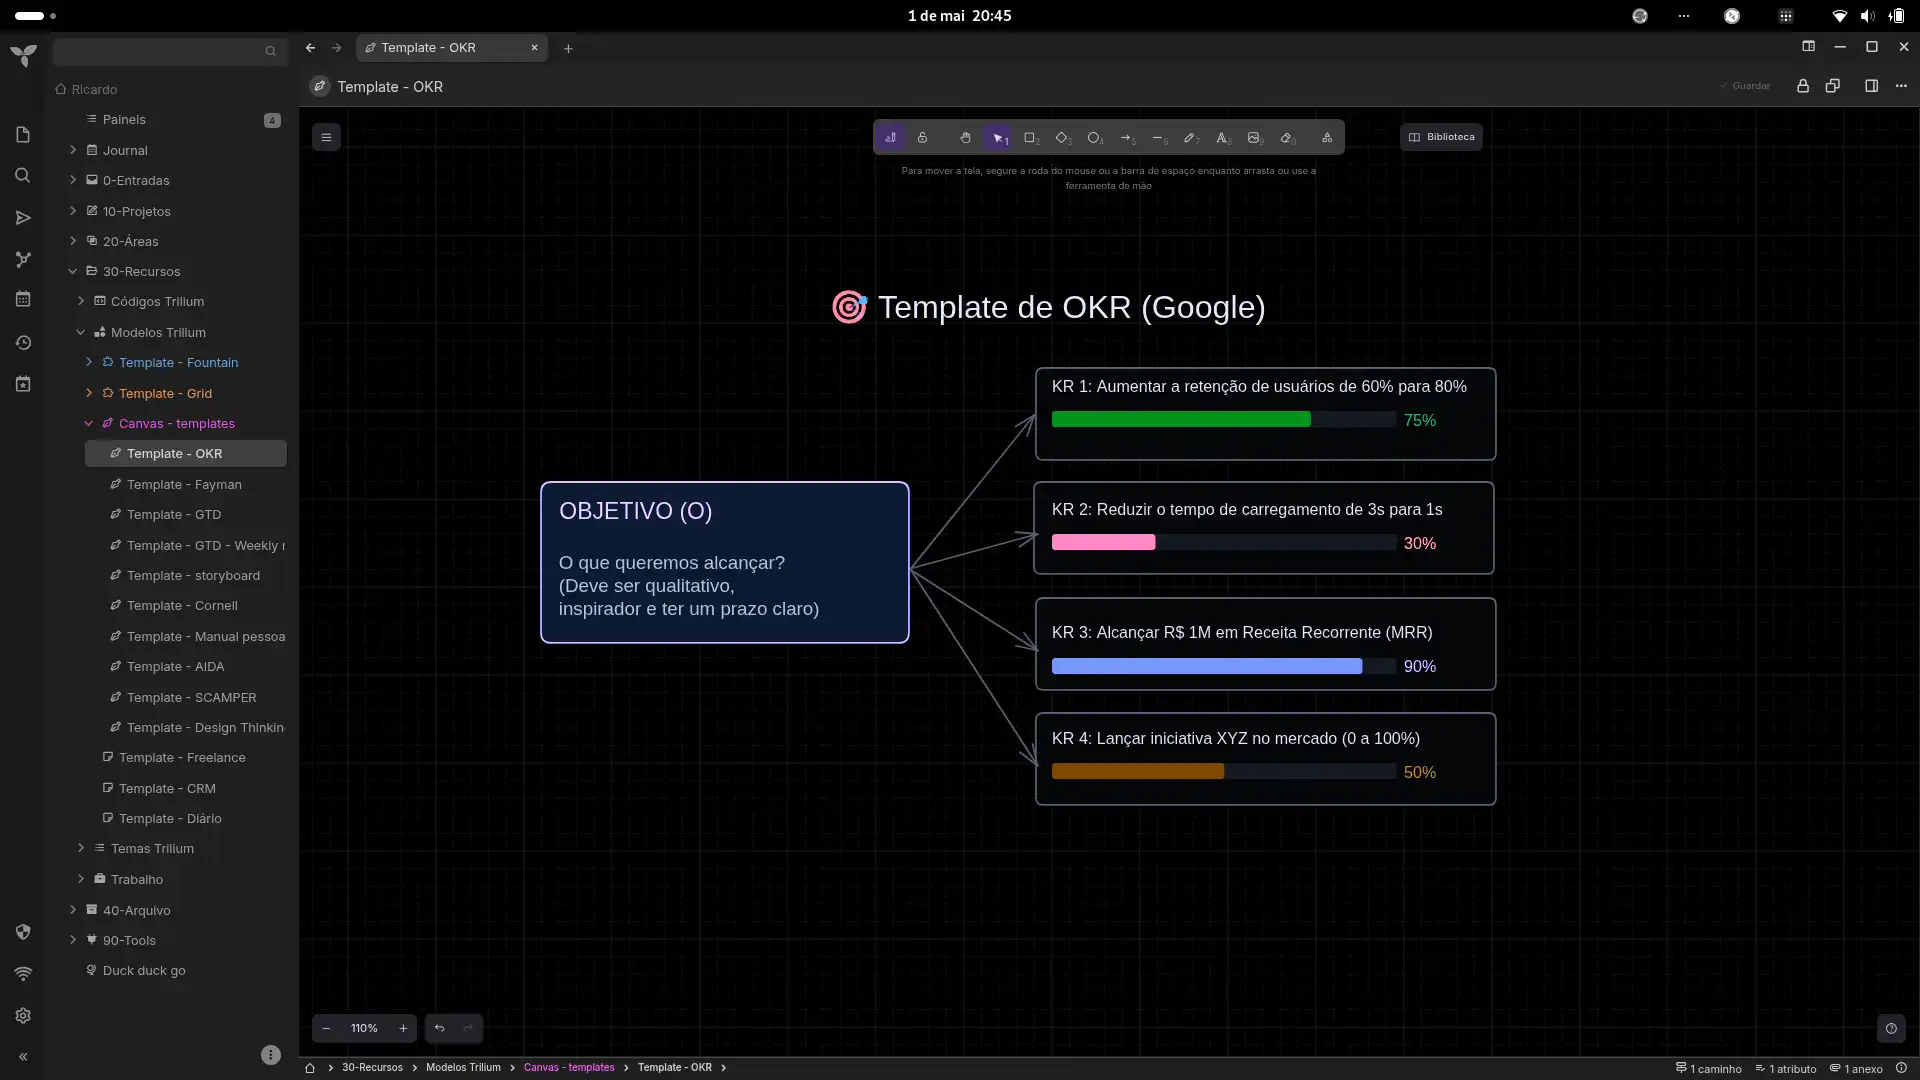1920x1080 pixels.
Task: Open Canvas - templates in breadcrumb
Action: pyautogui.click(x=569, y=1068)
